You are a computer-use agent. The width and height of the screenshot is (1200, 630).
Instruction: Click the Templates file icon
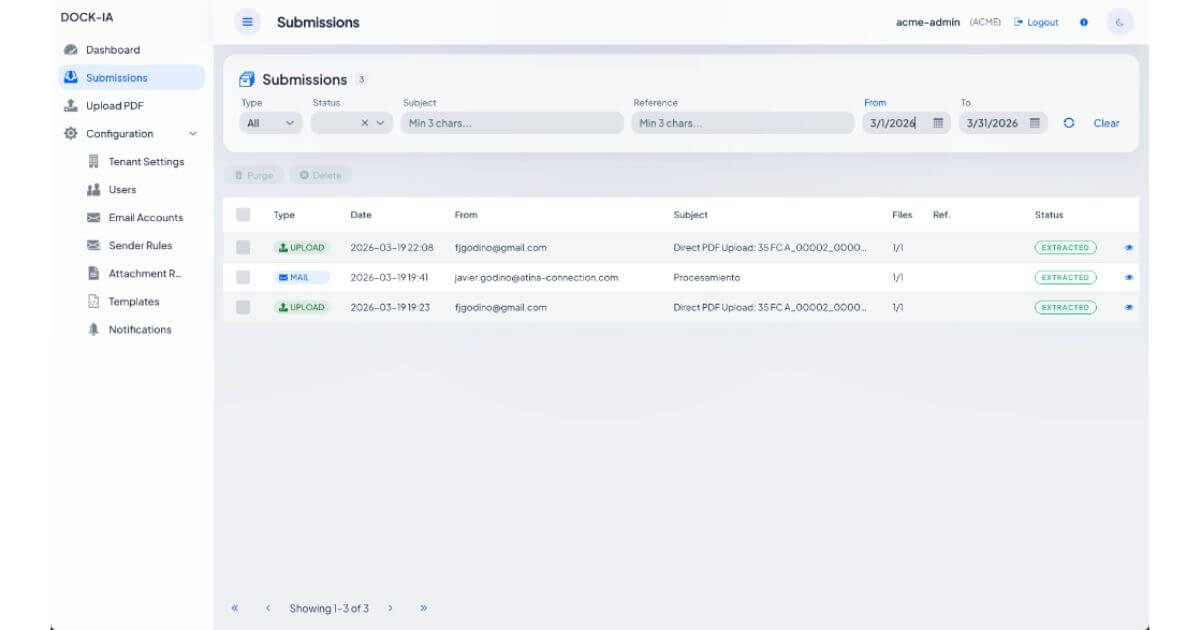pyautogui.click(x=94, y=302)
